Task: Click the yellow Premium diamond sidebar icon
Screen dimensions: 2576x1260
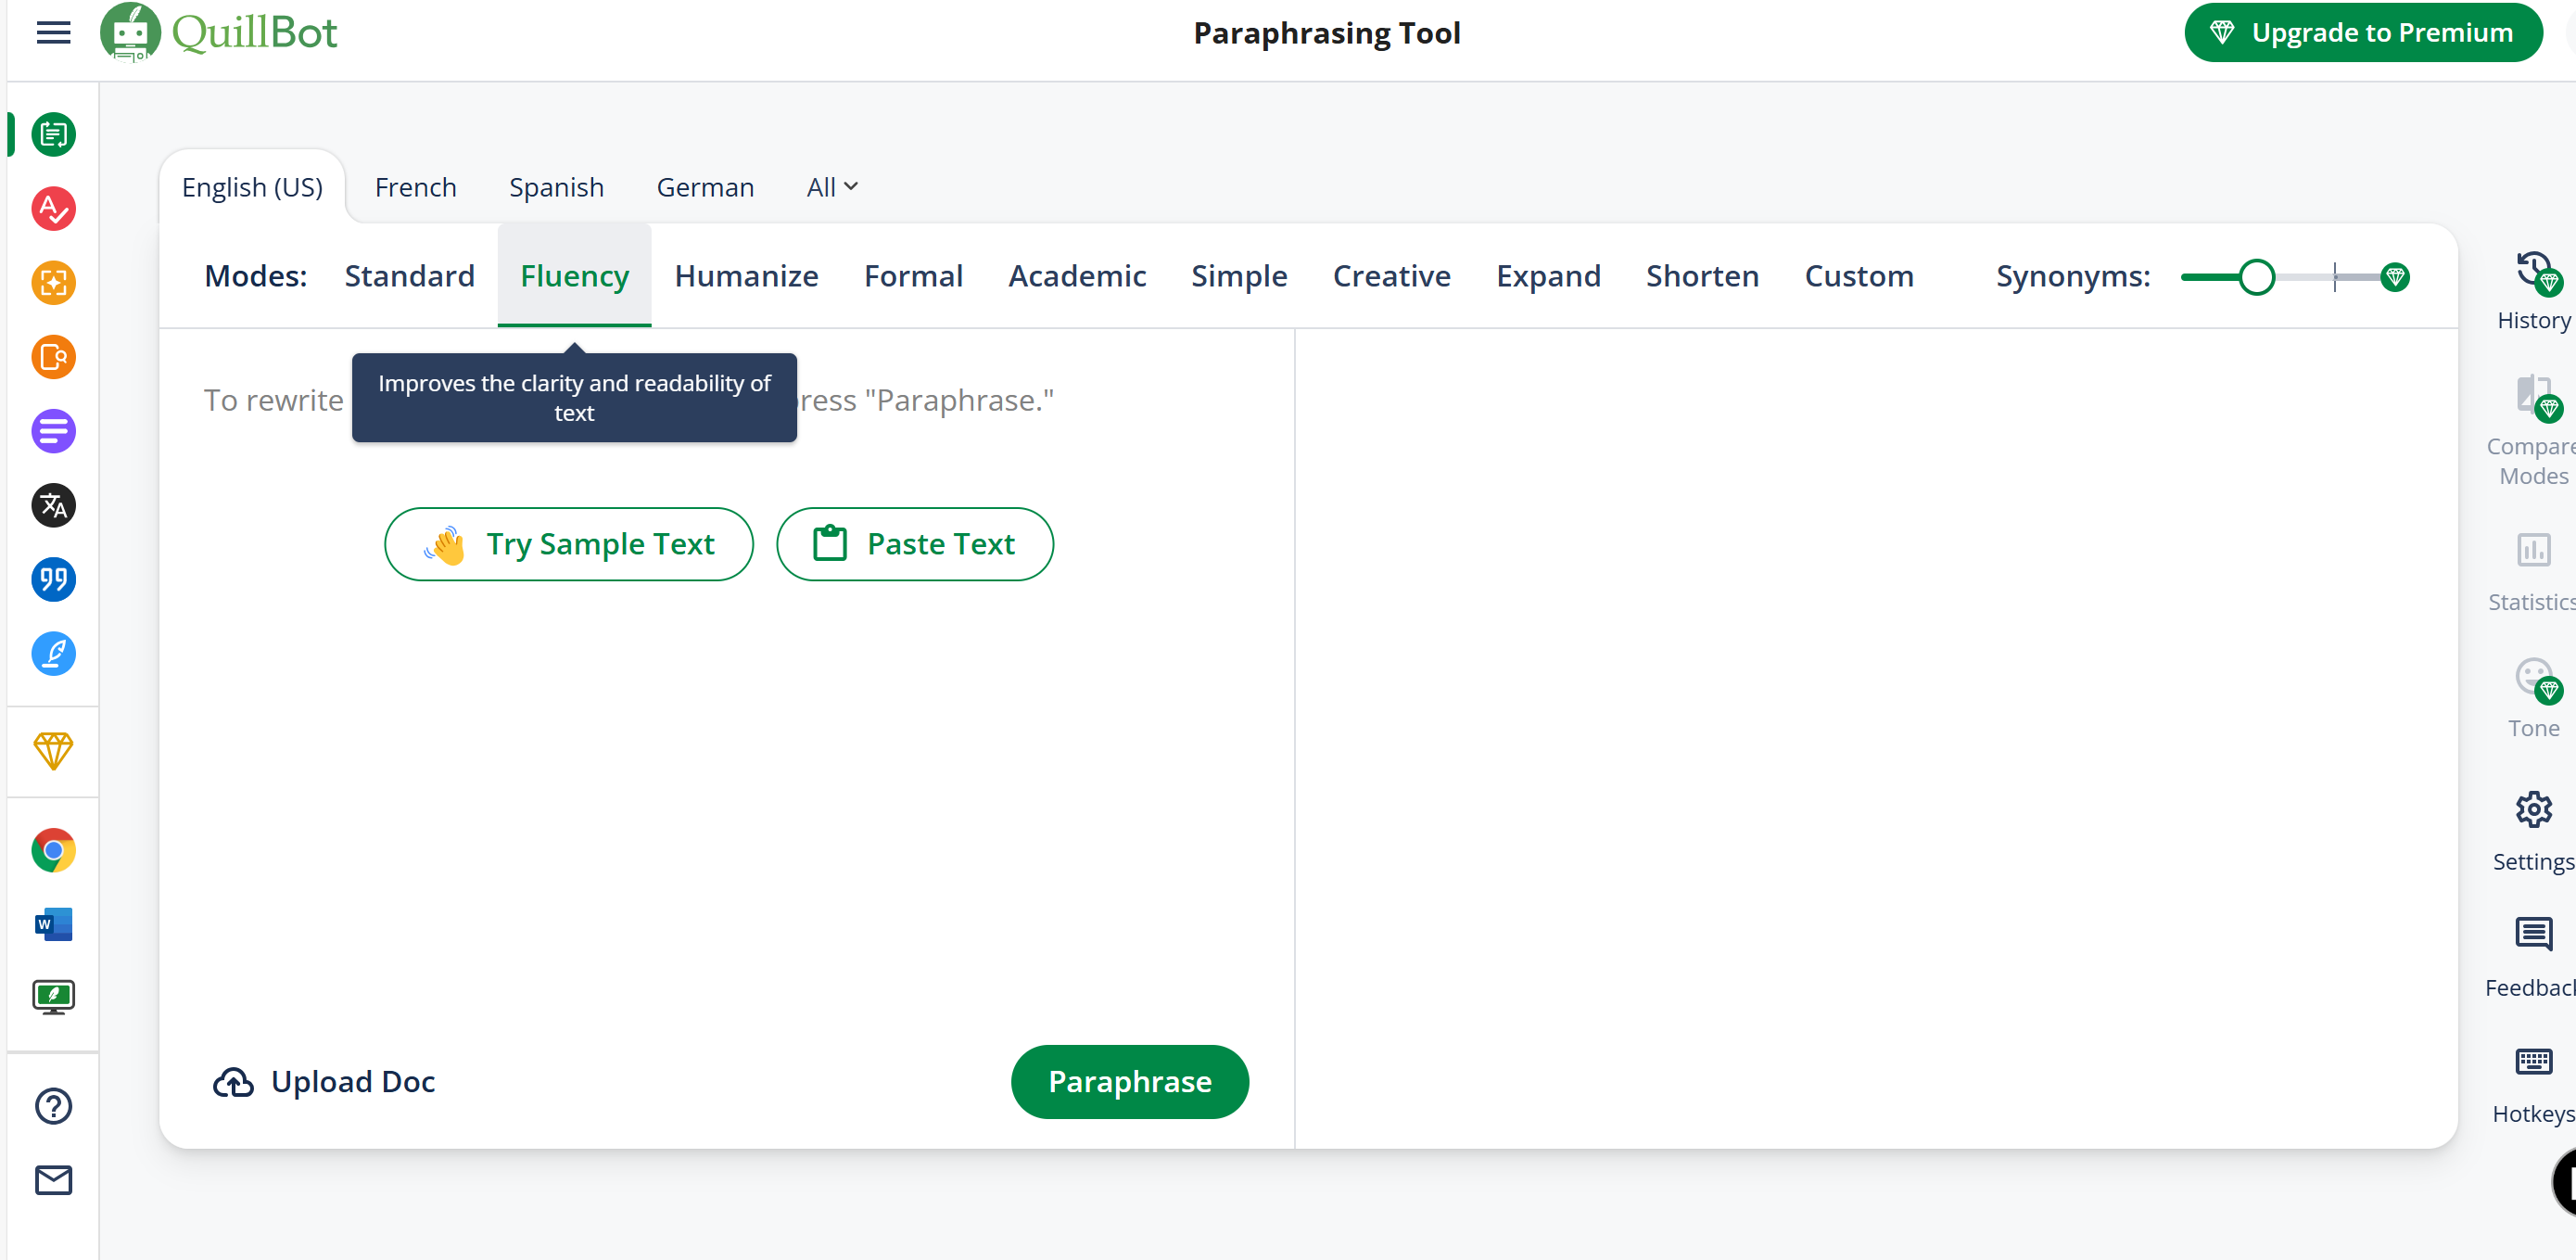Action: pyautogui.click(x=53, y=751)
